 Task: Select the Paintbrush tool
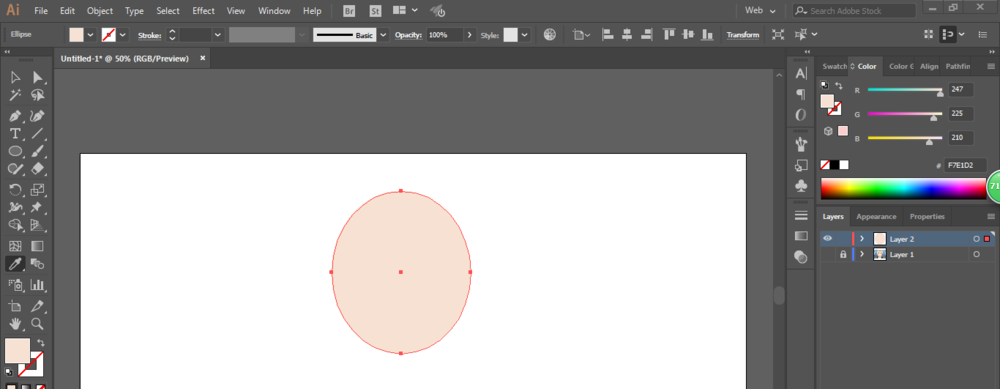point(37,152)
